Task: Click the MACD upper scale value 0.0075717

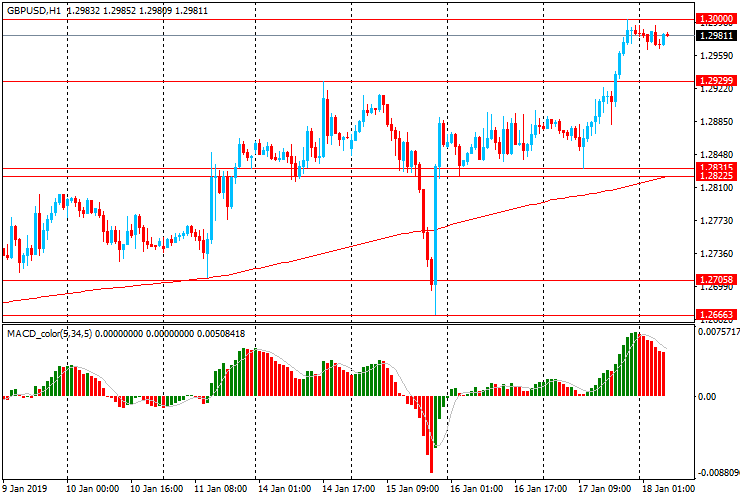Action: [718, 332]
